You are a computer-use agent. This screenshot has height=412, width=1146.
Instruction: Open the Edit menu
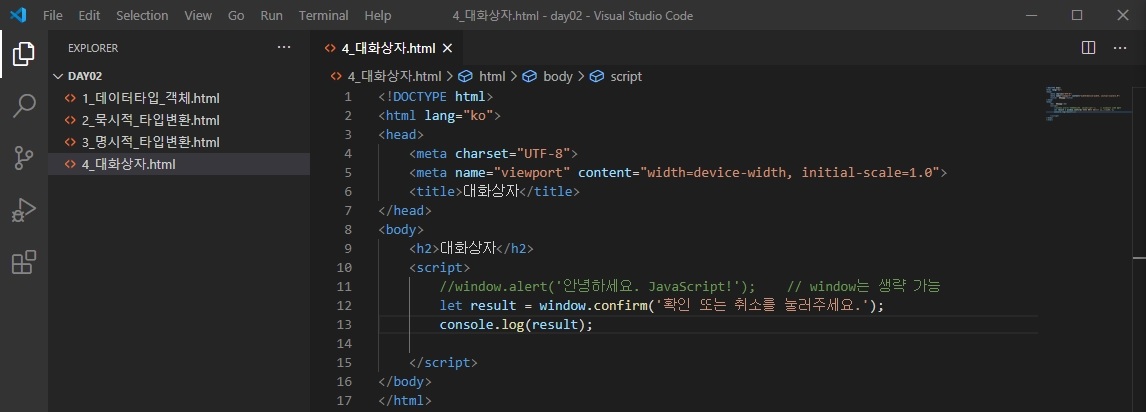(89, 15)
